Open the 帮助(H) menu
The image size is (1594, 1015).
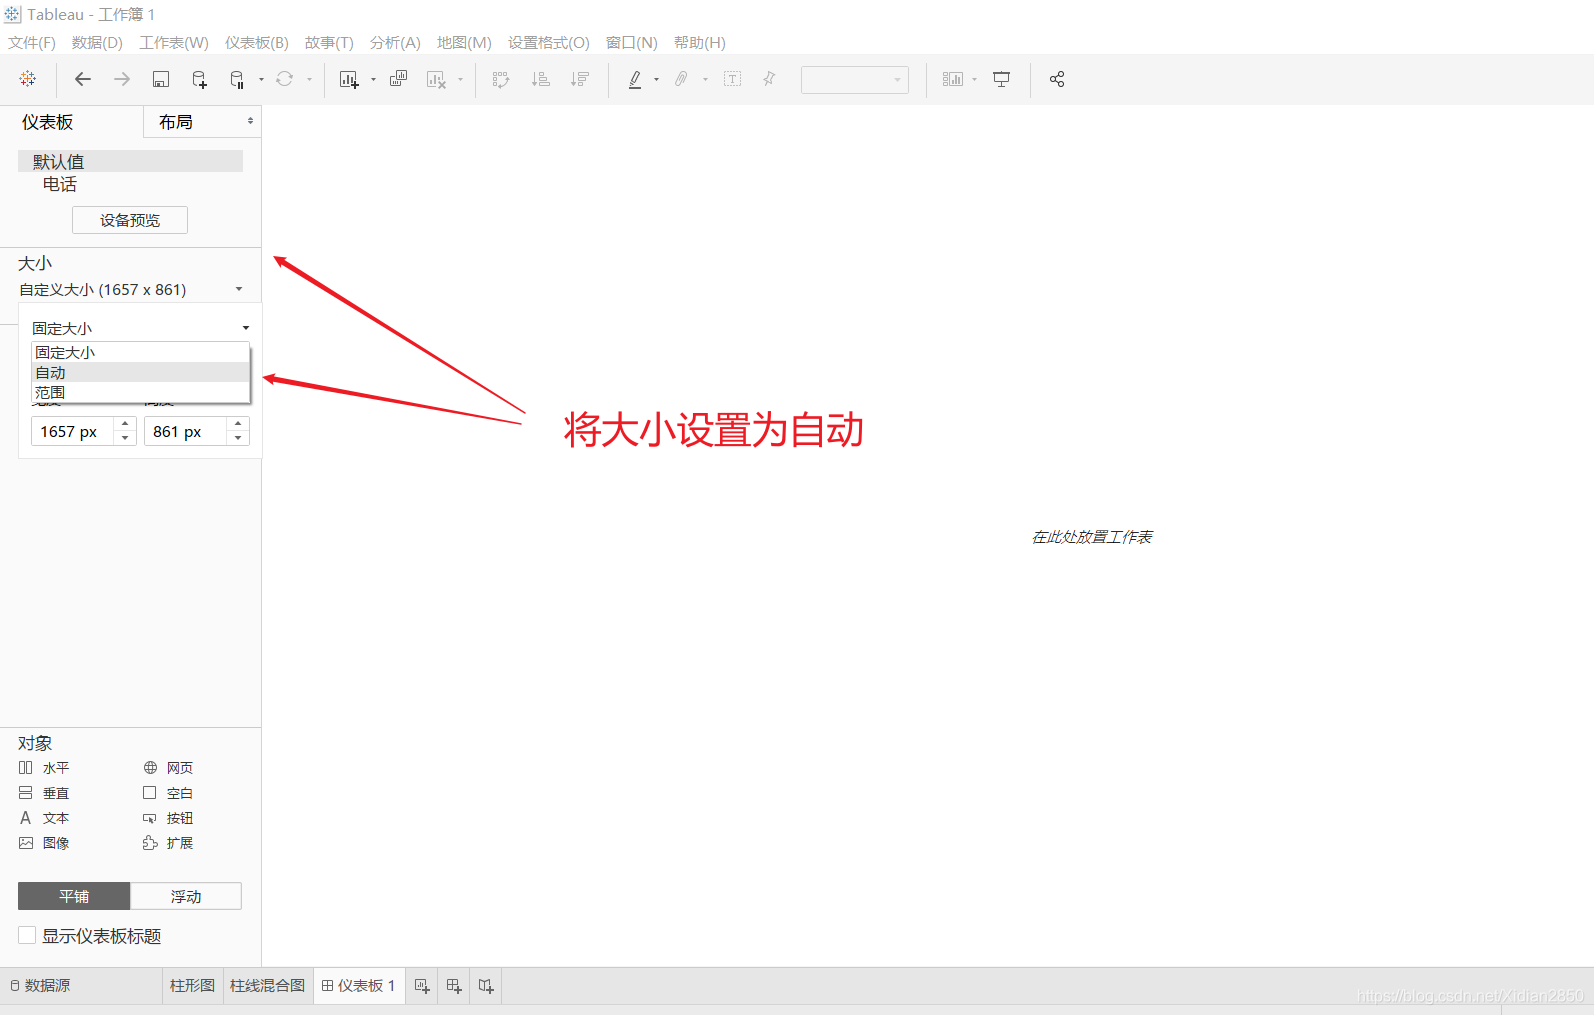(700, 43)
